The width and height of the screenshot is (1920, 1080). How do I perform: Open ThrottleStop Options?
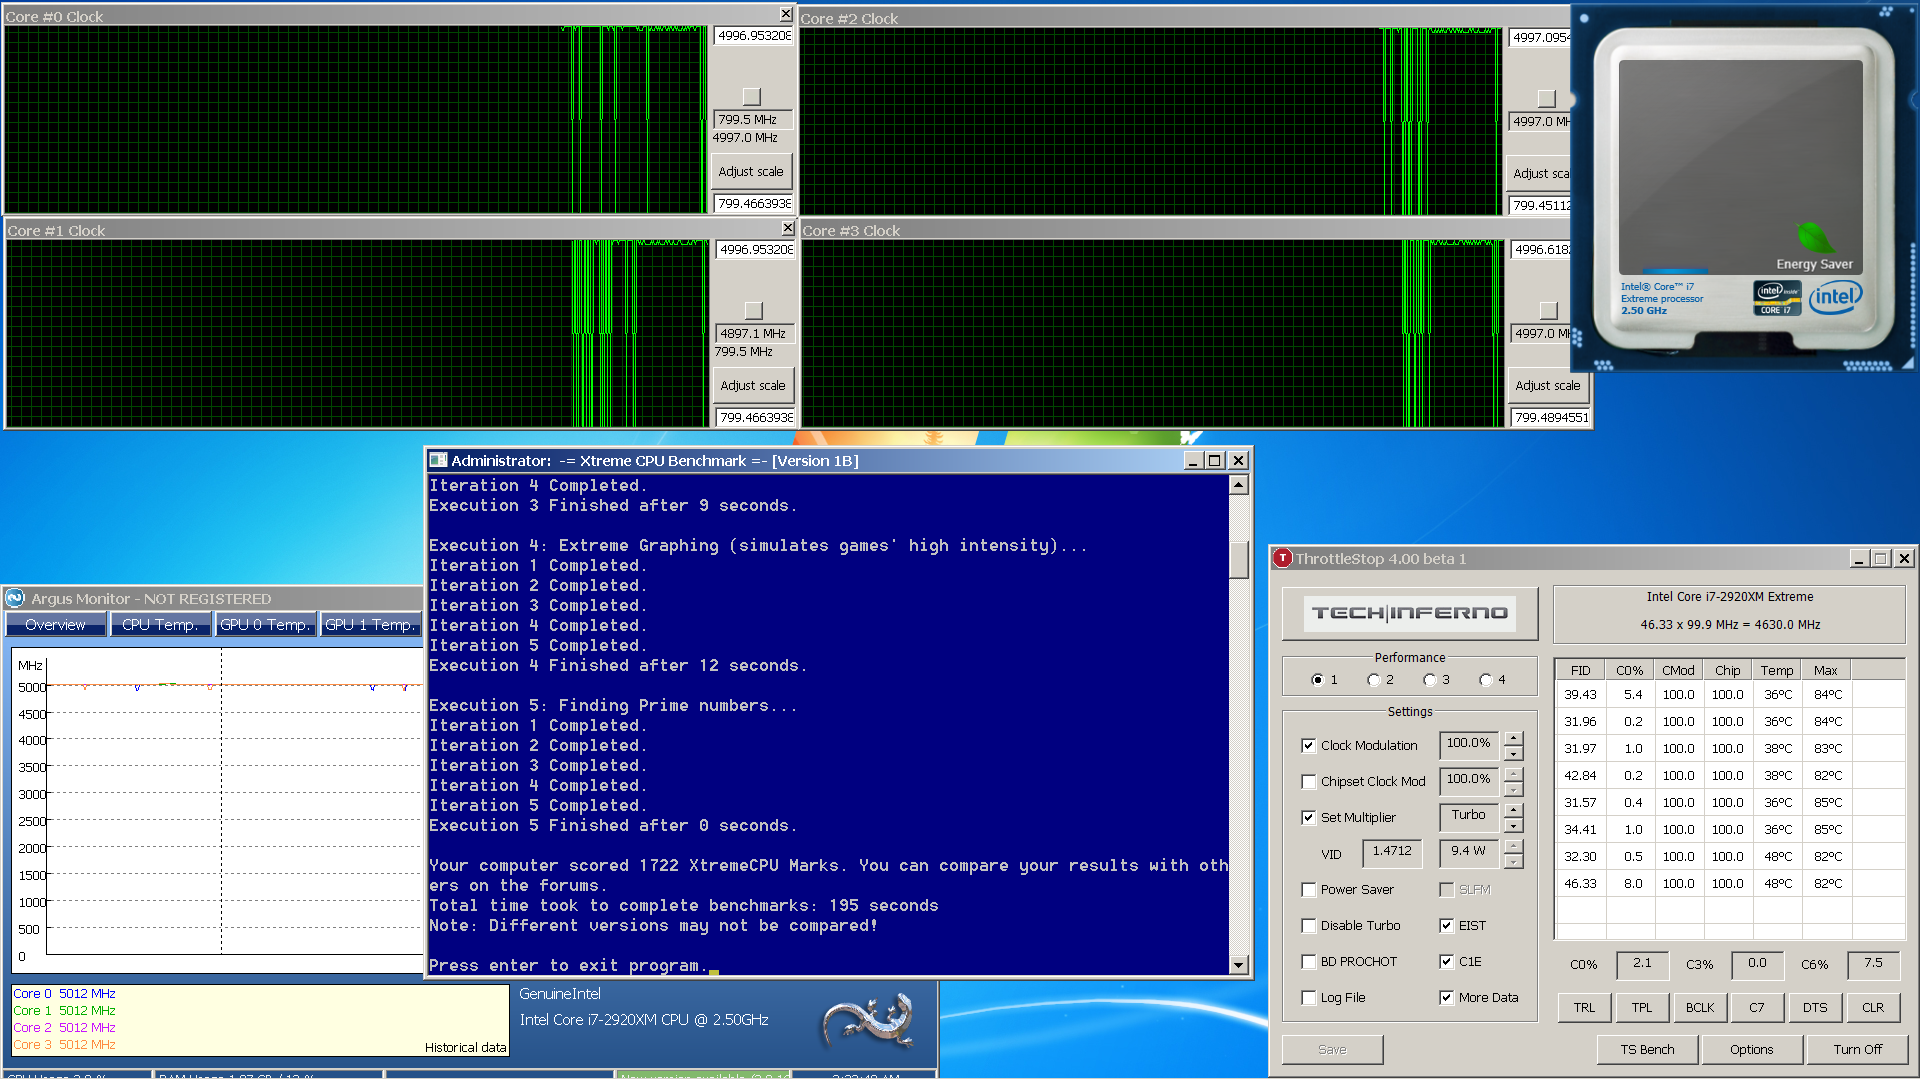pos(1752,1050)
